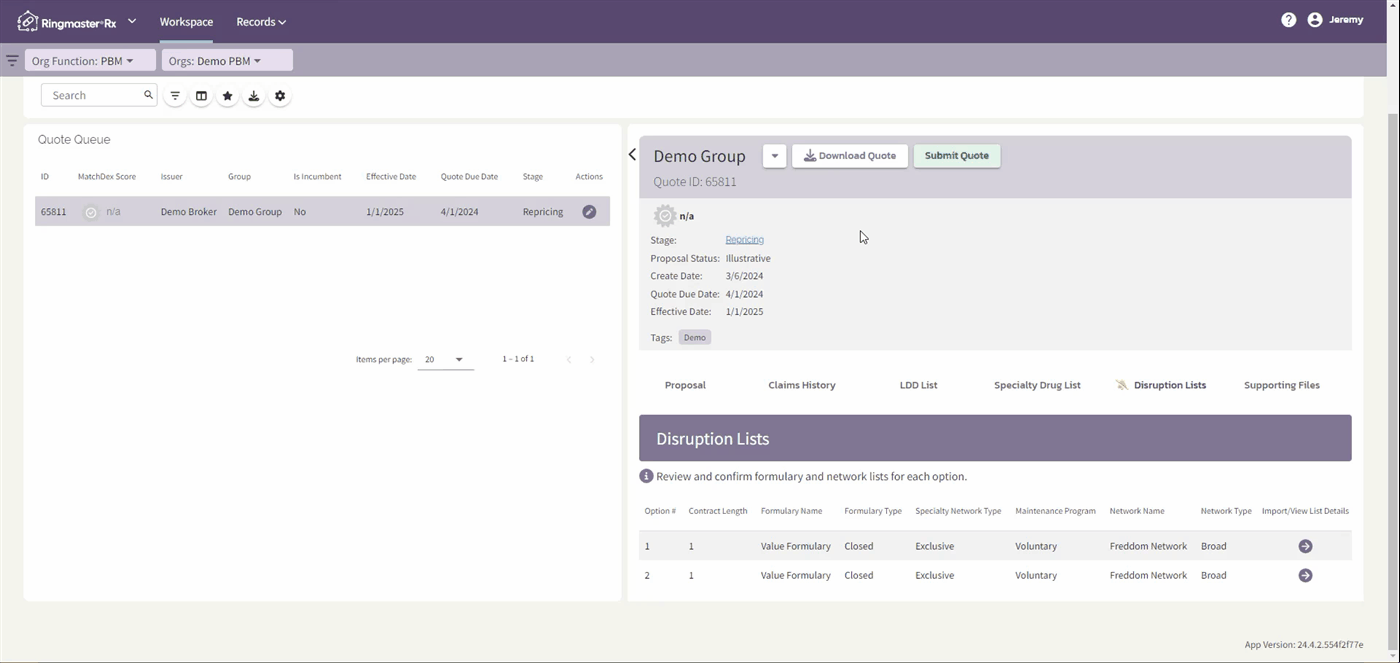
Task: Open the Records menu in the top bar
Action: click(259, 21)
